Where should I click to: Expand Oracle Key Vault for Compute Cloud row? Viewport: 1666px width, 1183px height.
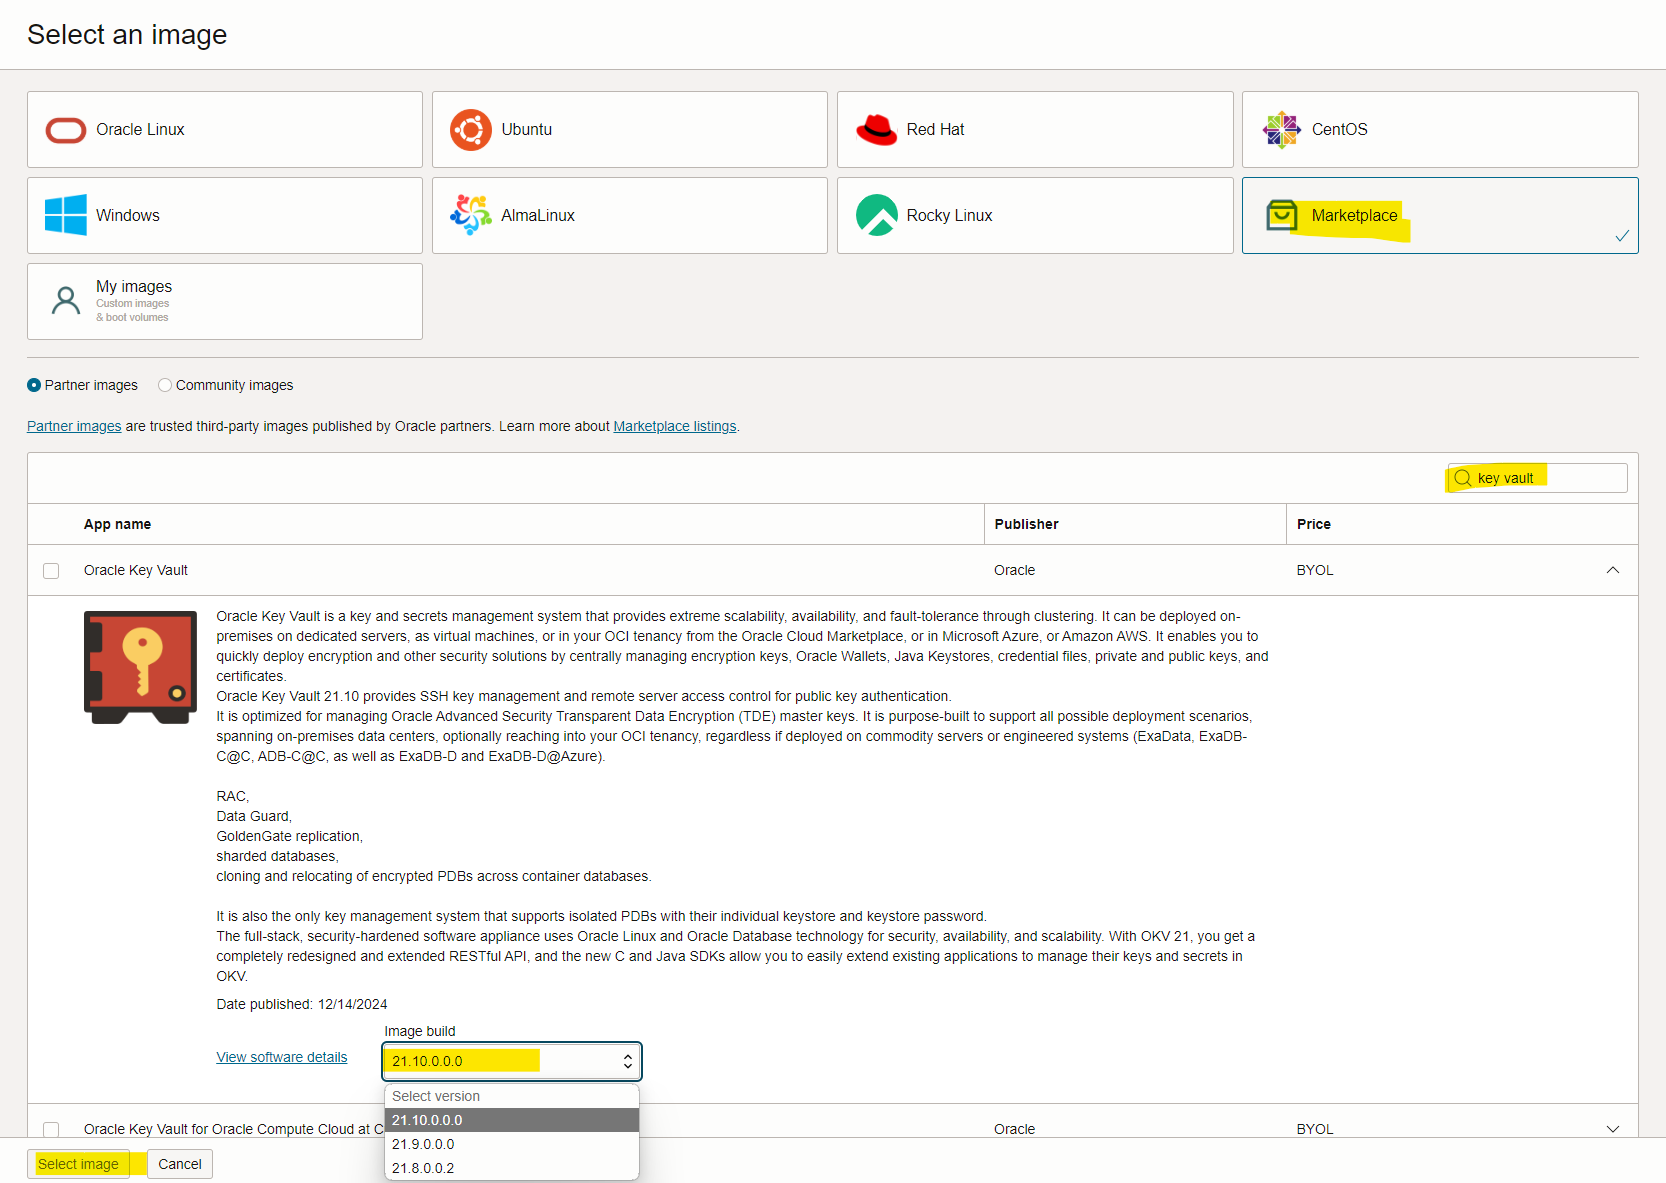click(1612, 1129)
